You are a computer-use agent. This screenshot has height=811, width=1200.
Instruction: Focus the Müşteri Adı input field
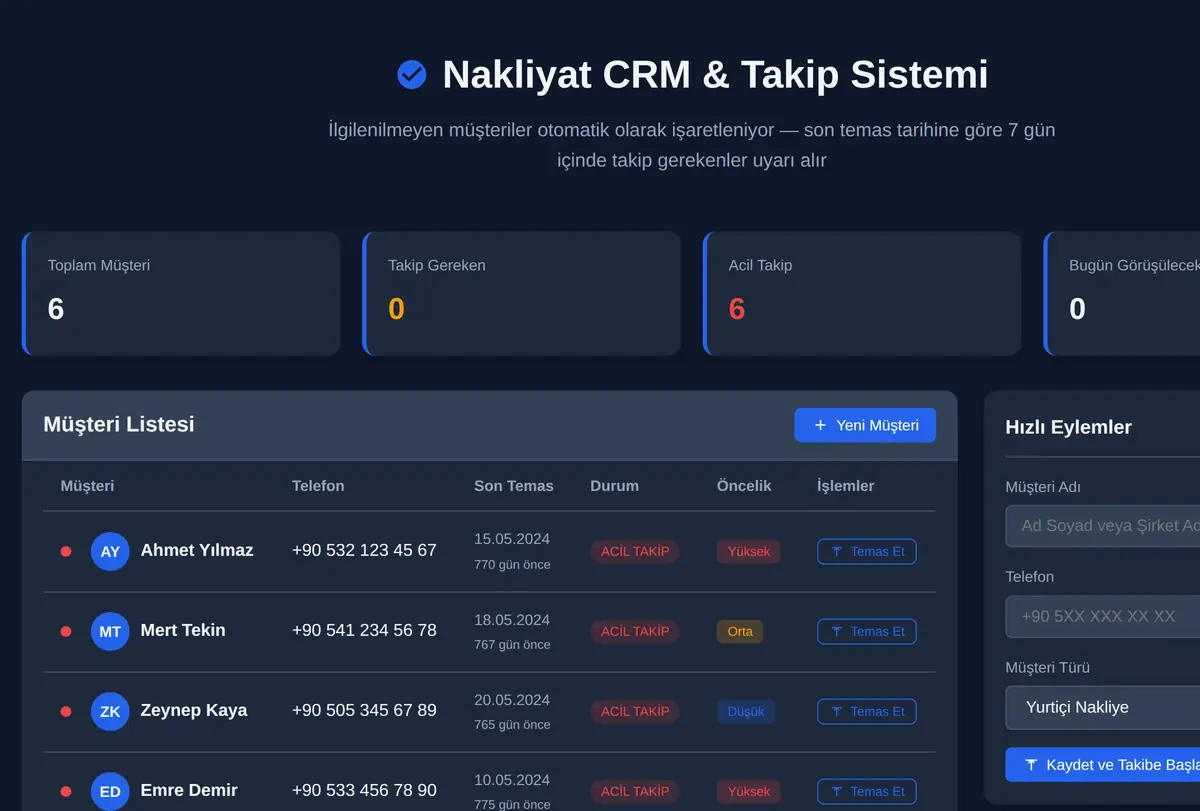tap(1102, 525)
